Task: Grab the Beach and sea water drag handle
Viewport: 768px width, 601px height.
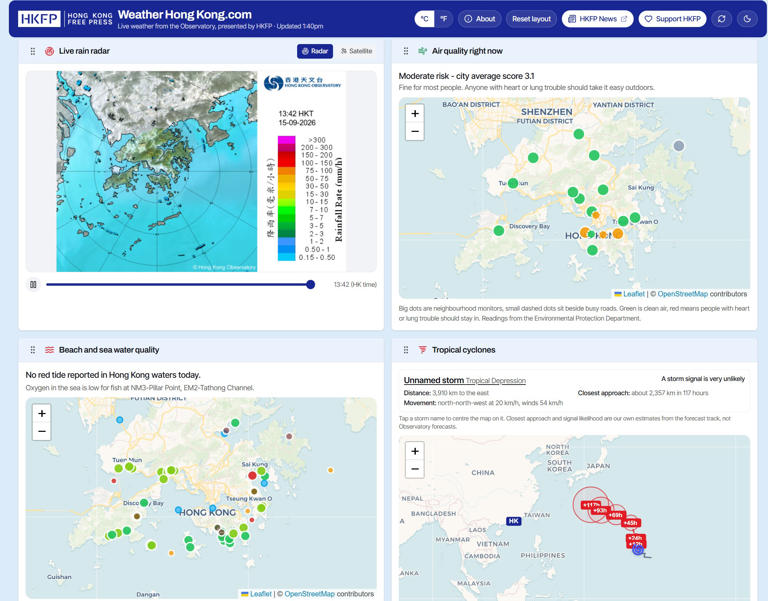Action: coord(33,350)
